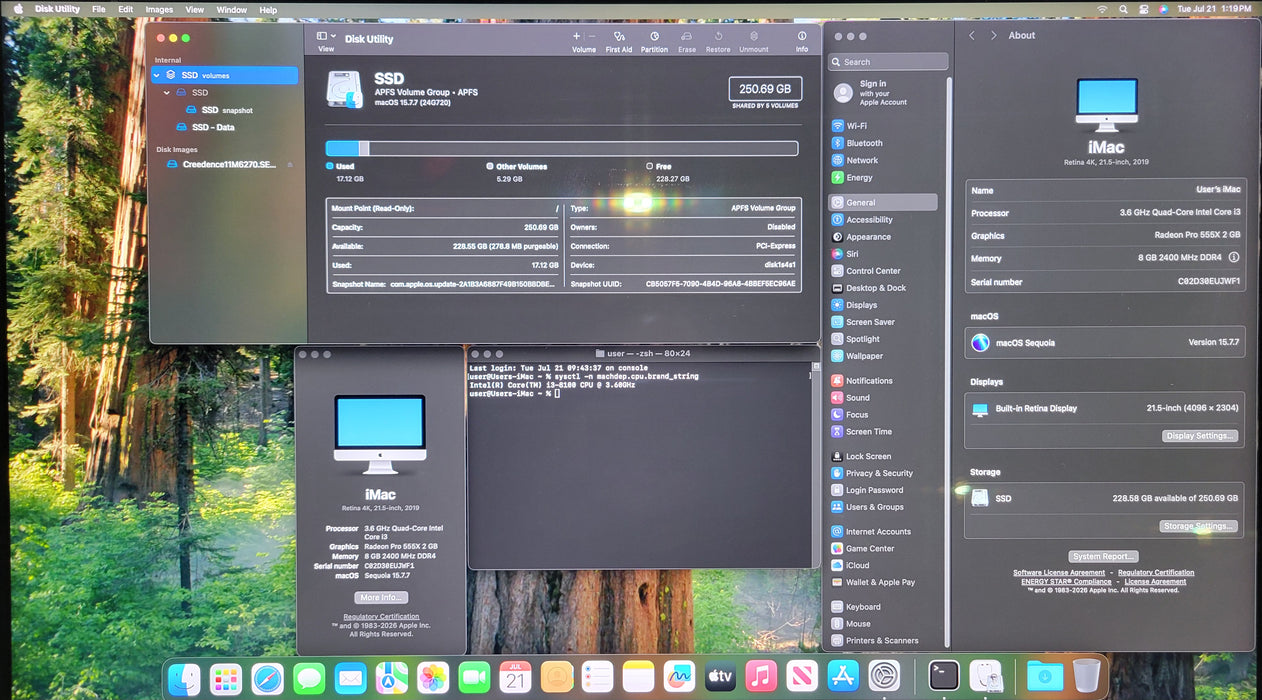This screenshot has height=700, width=1262.
Task: Sign in with your Apple Account
Action: click(x=870, y=92)
